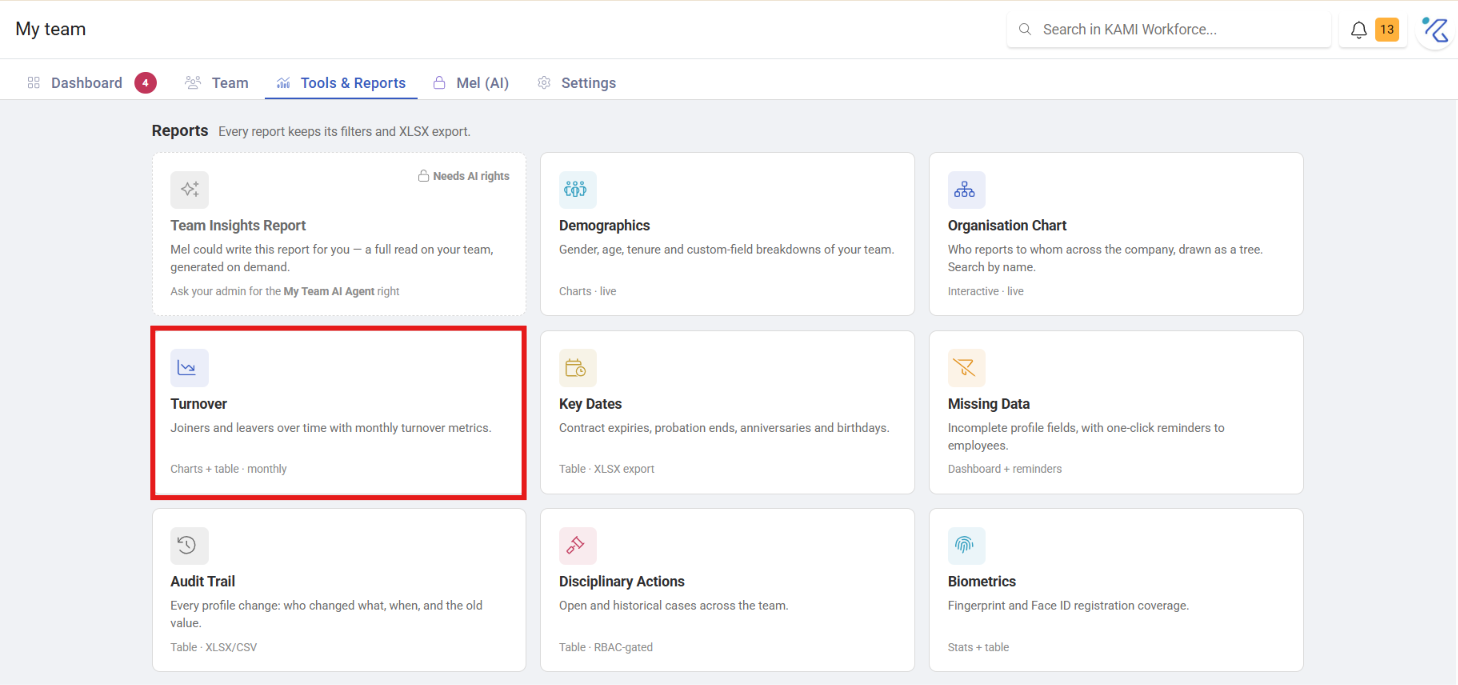The image size is (1458, 685).
Task: Click the Needs AI rights lock label
Action: (463, 176)
